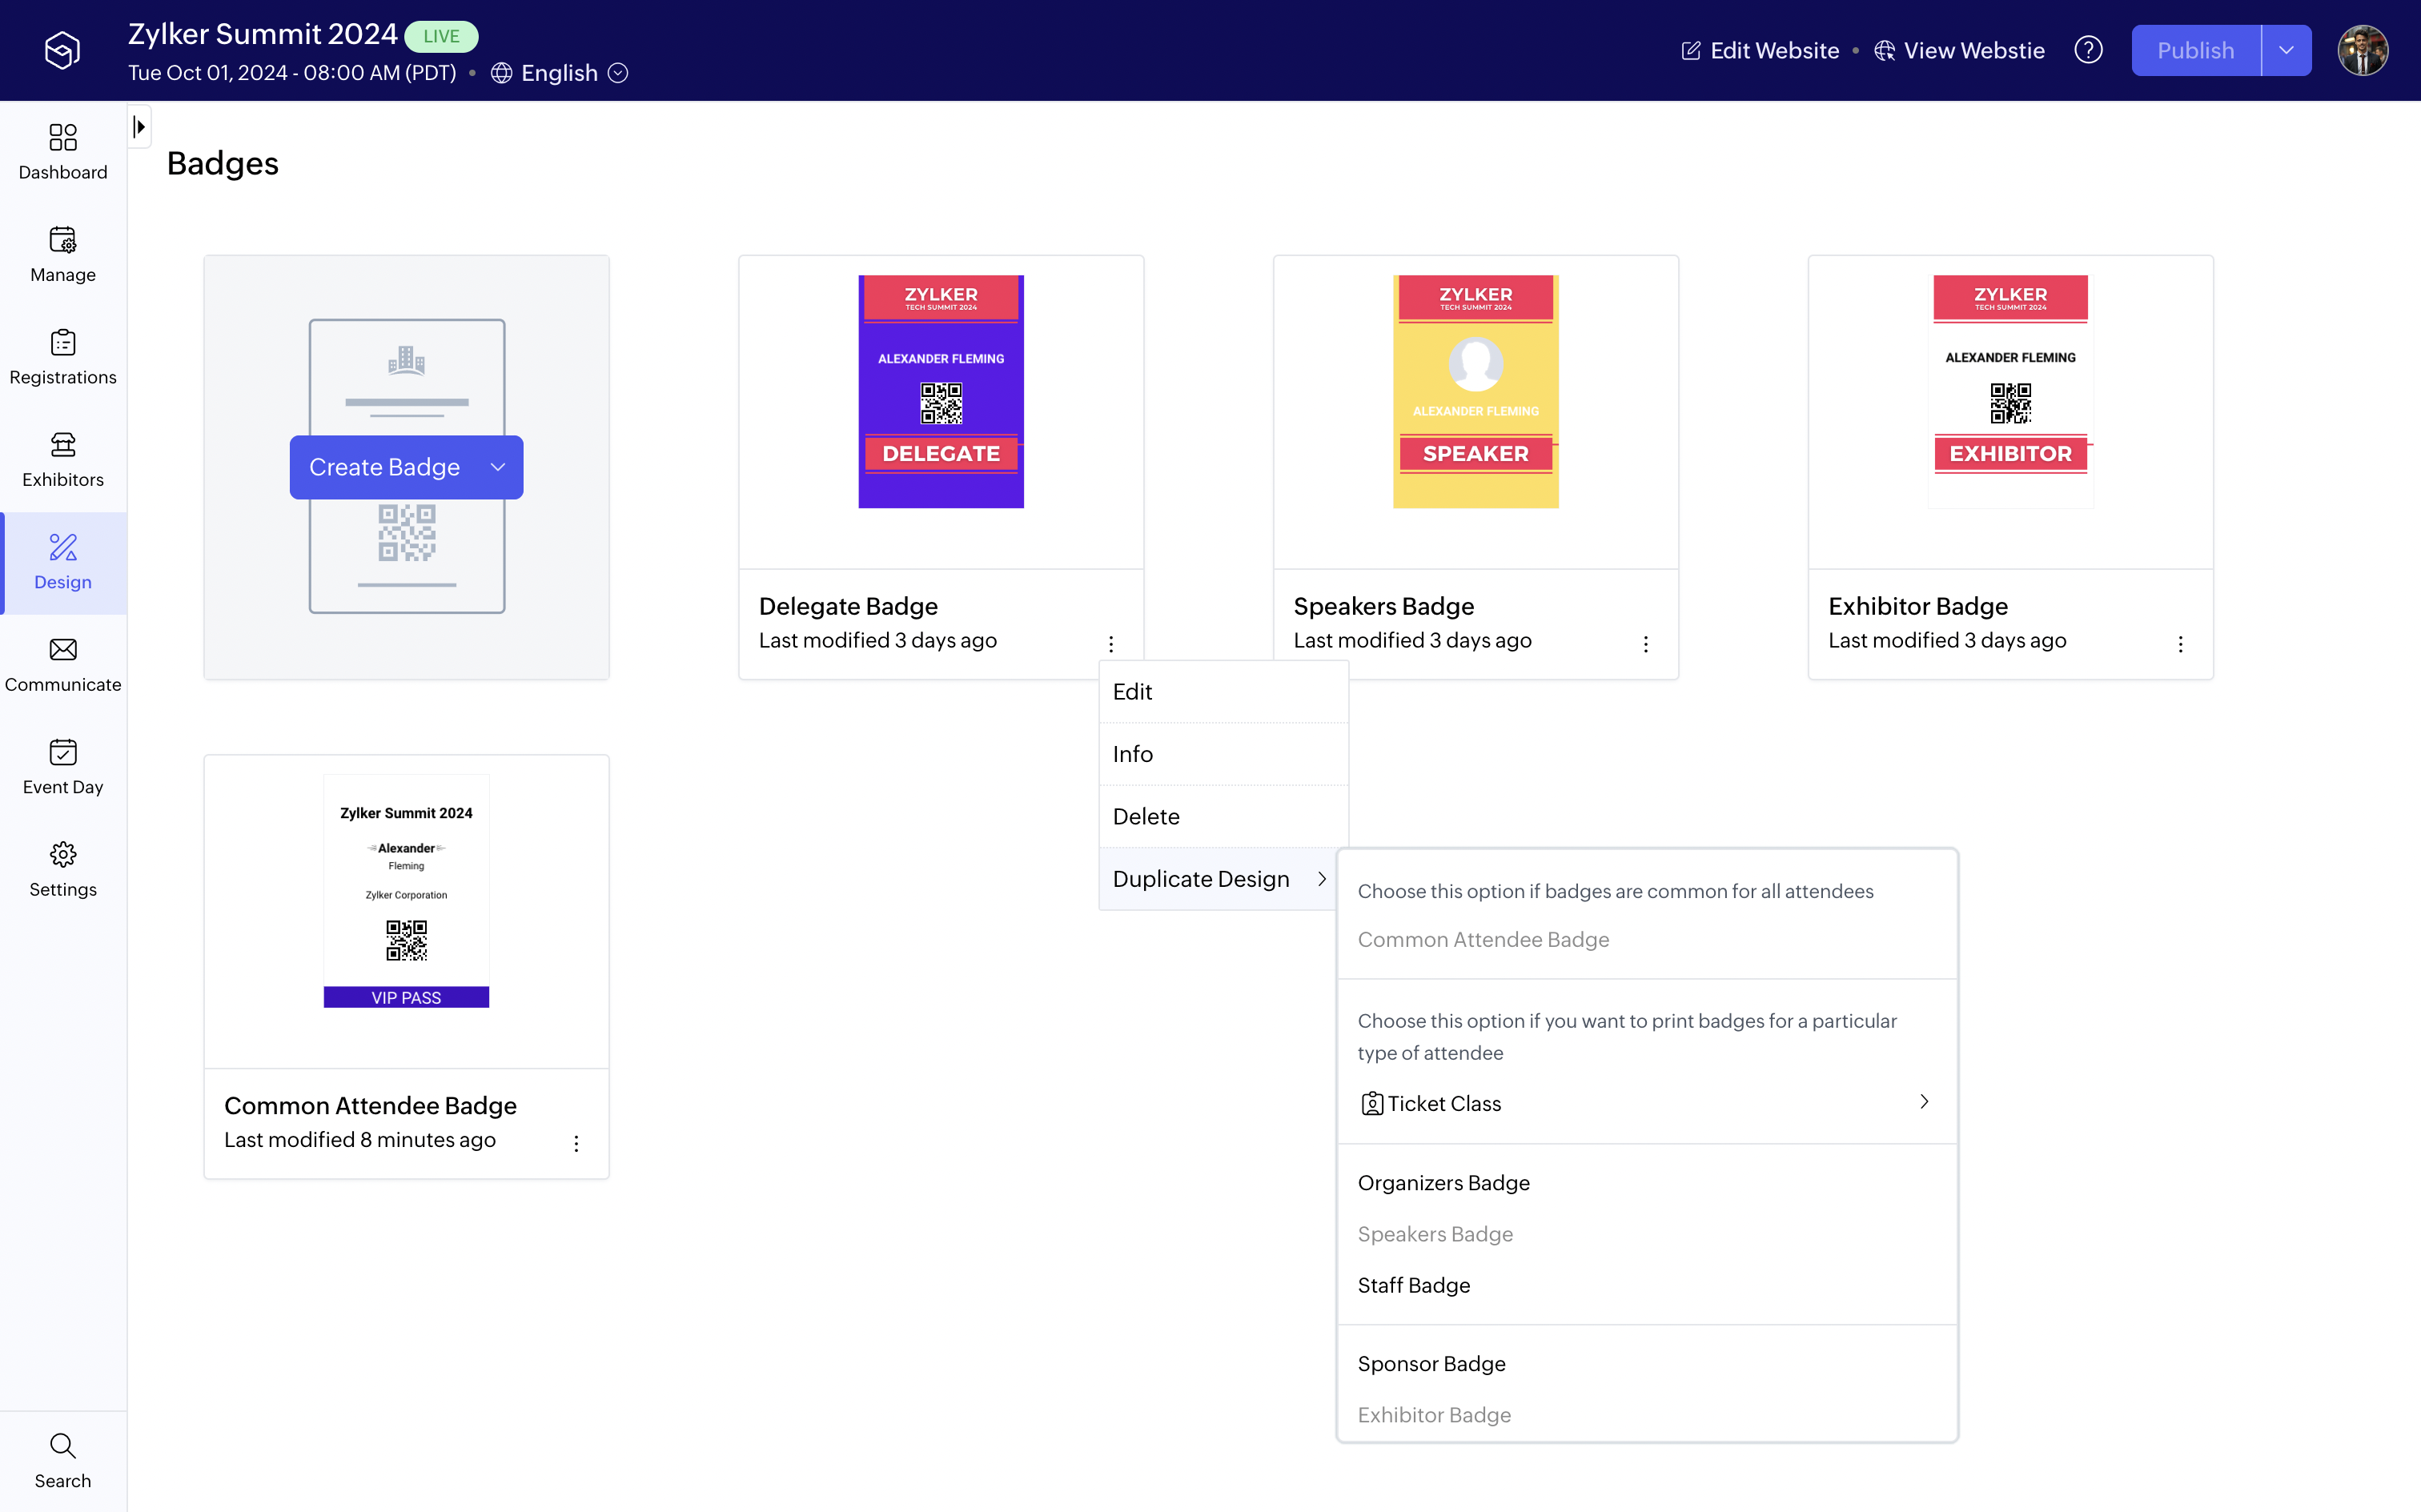Click the Search magnifier icon
Viewport: 2421px width, 1512px height.
tap(63, 1446)
